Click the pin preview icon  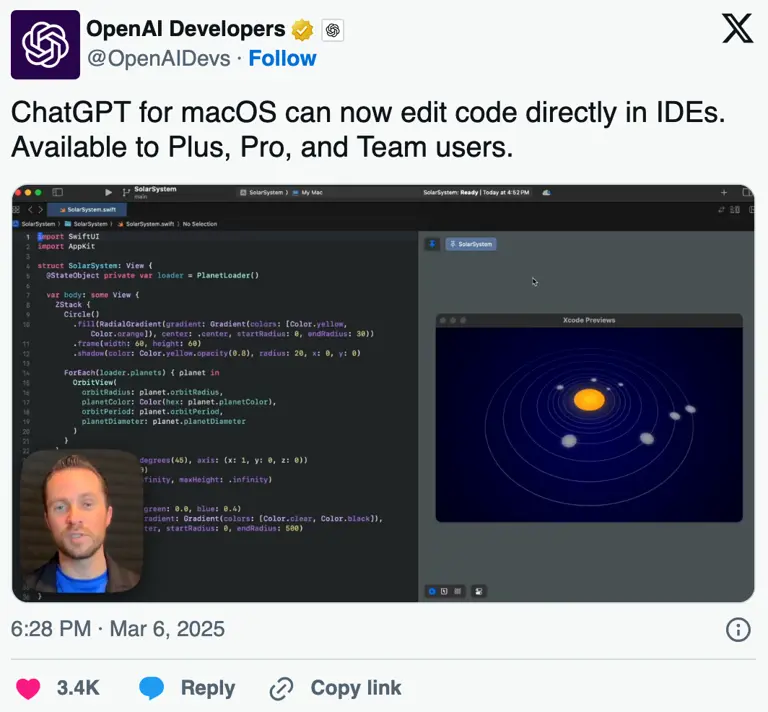point(432,244)
